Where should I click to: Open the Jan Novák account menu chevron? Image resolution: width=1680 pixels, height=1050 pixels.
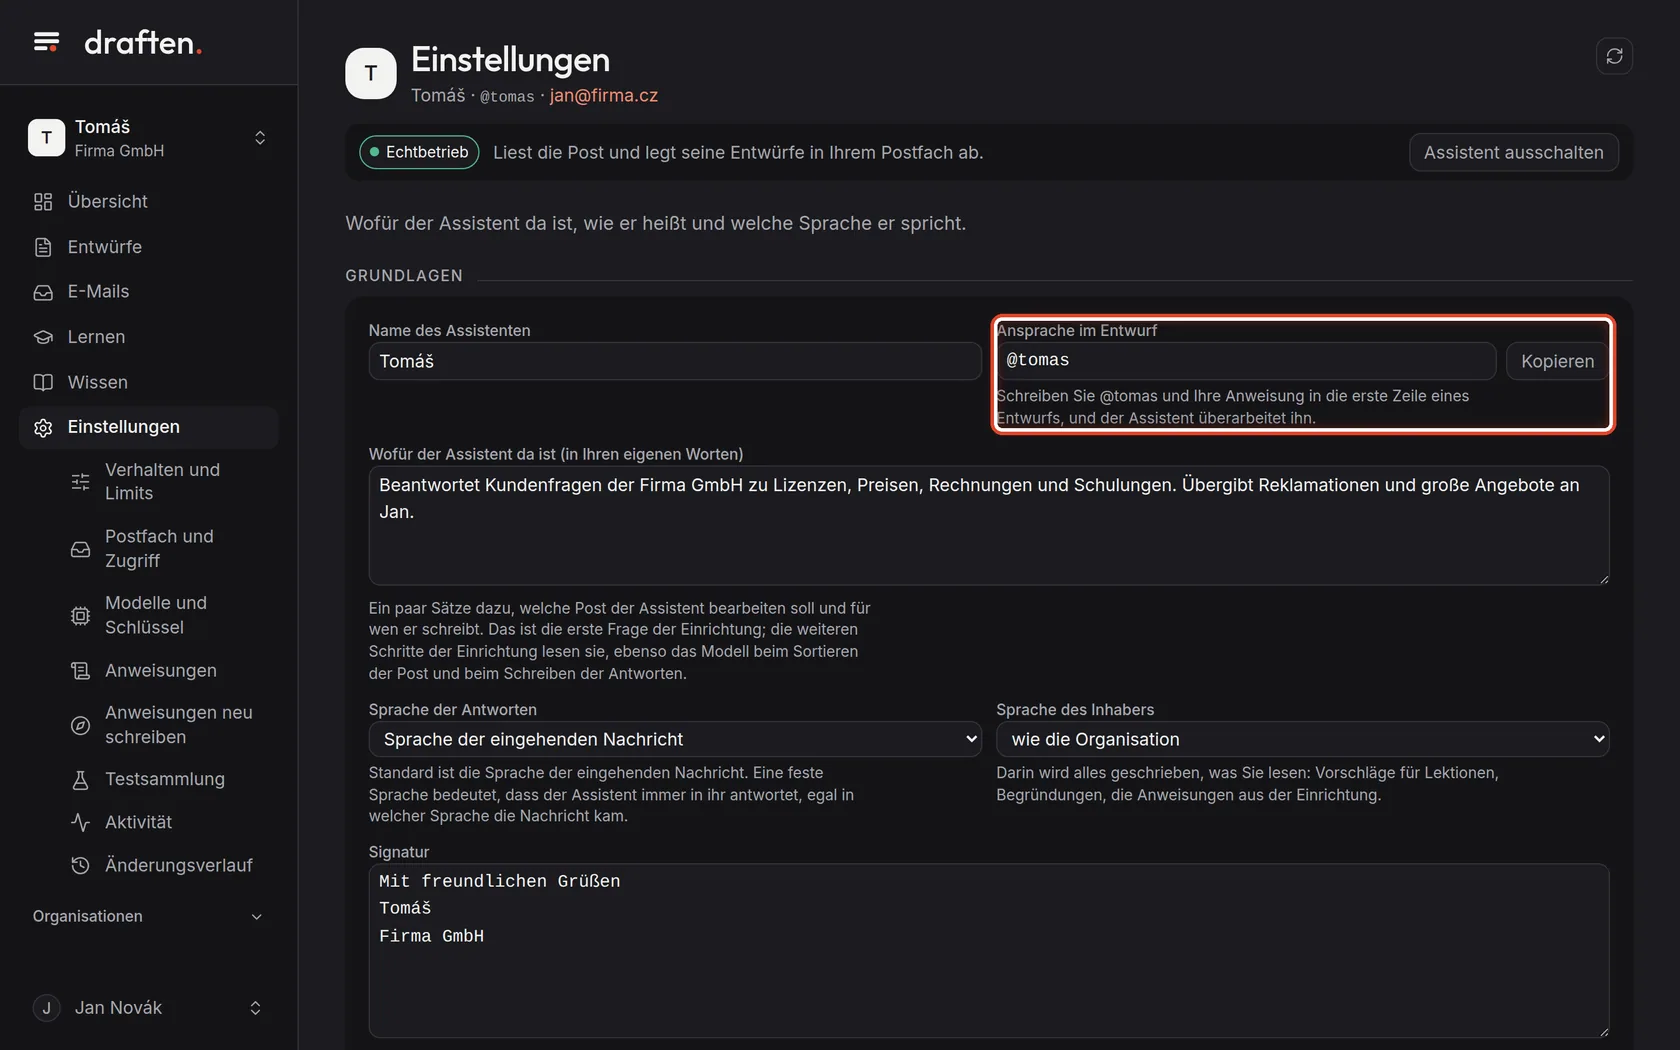pos(255,1008)
